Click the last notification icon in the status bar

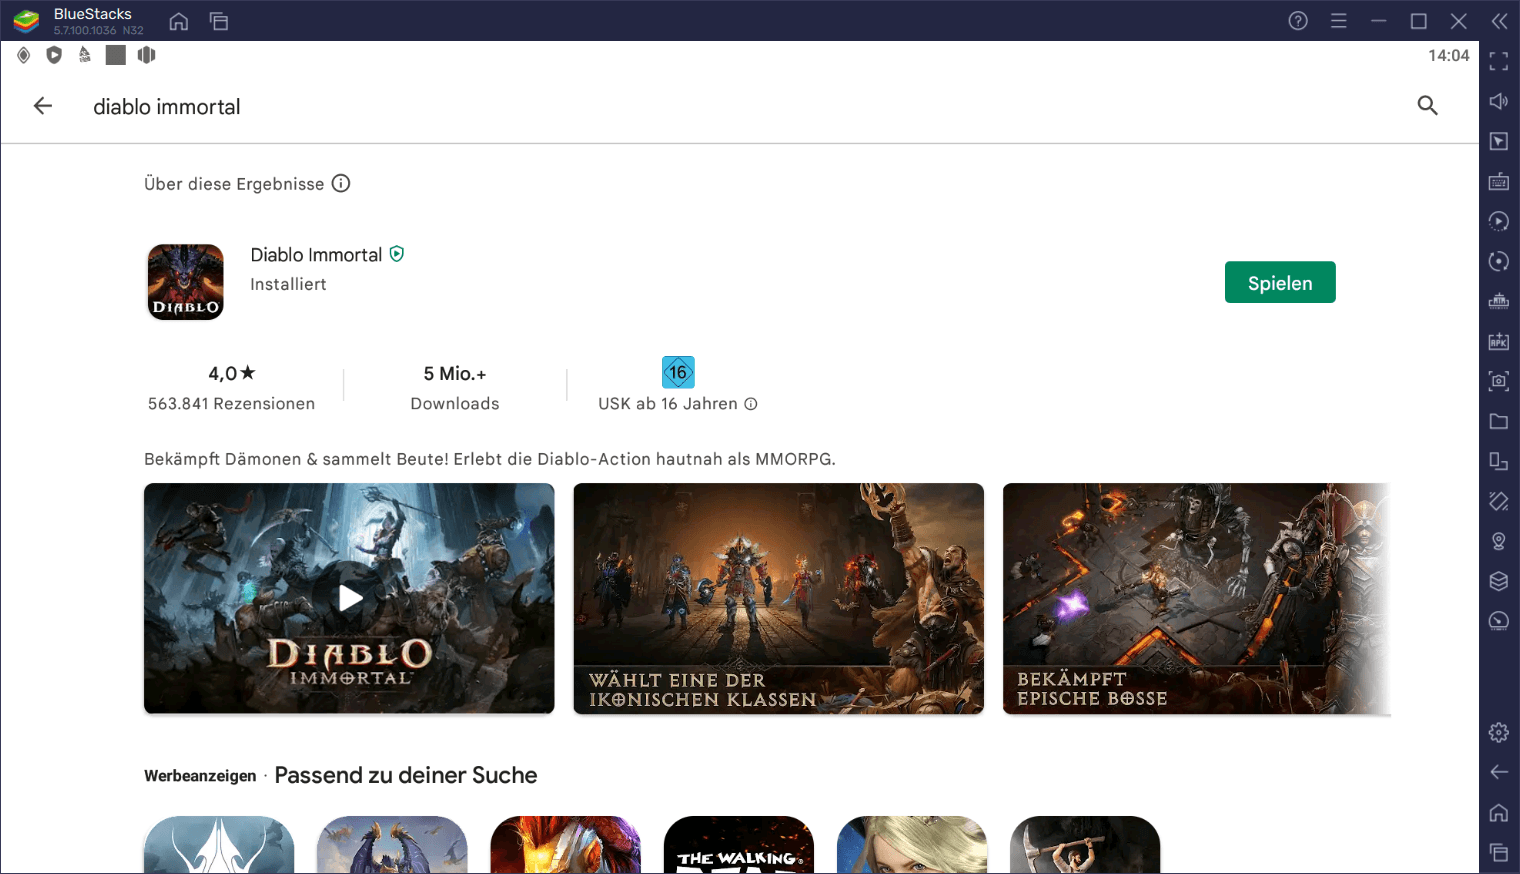[x=147, y=55]
